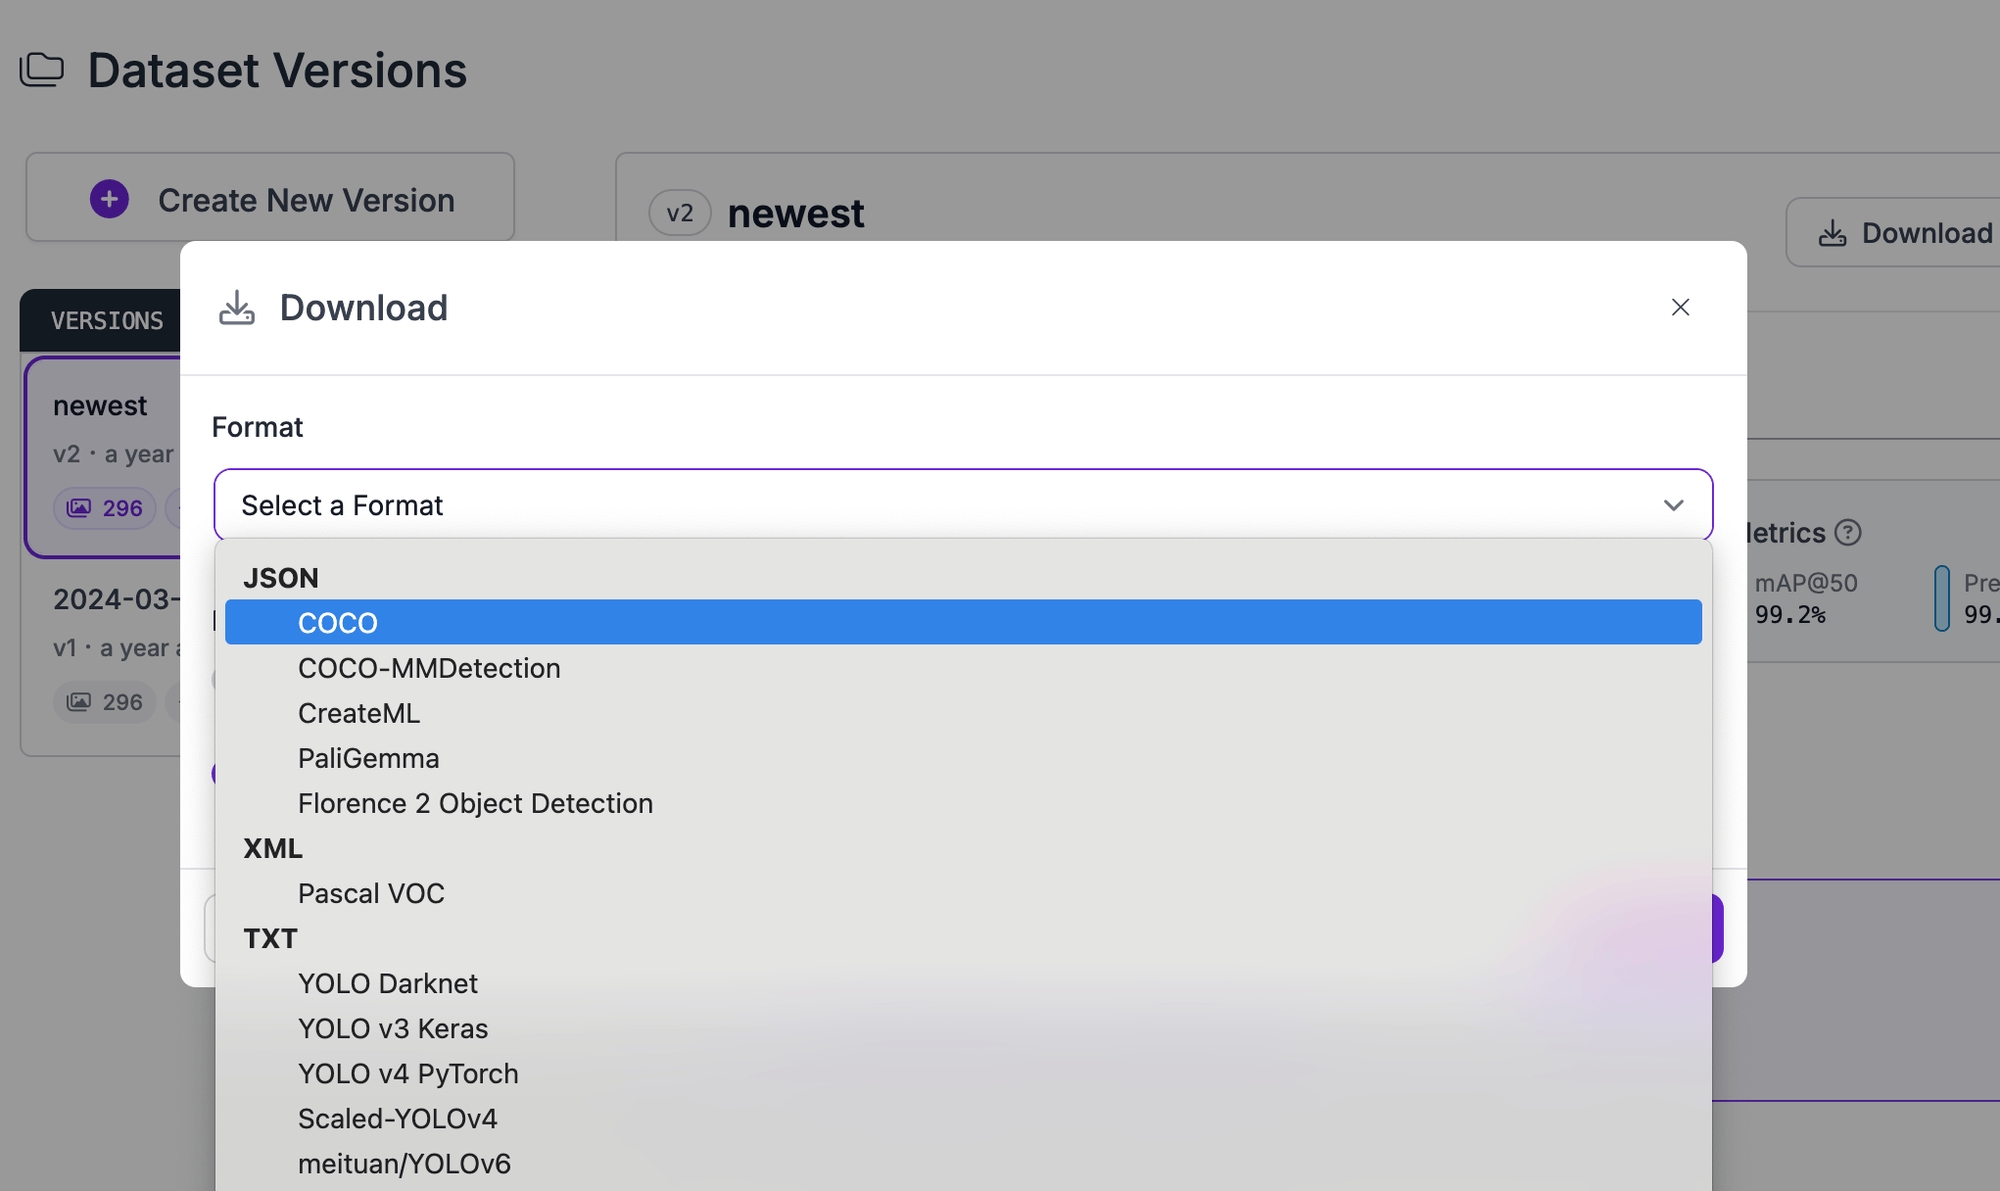Open the metrics help question mark

(x=1847, y=533)
